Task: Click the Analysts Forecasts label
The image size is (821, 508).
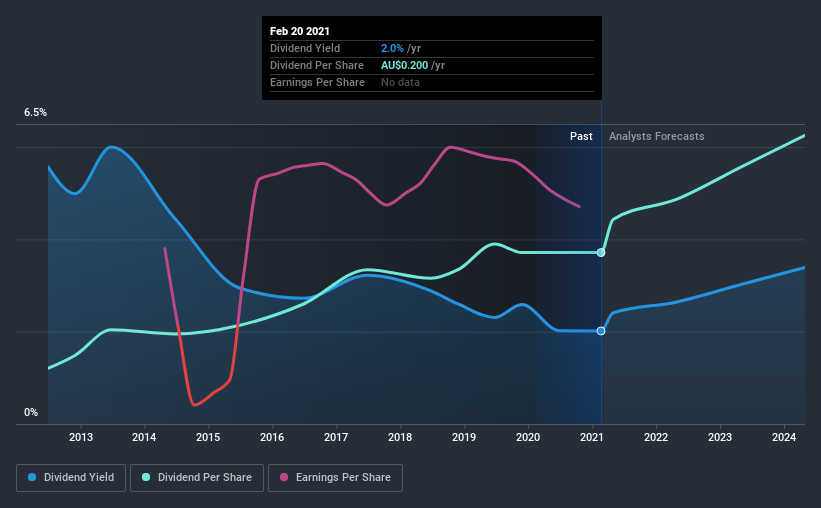Action: tap(657, 136)
